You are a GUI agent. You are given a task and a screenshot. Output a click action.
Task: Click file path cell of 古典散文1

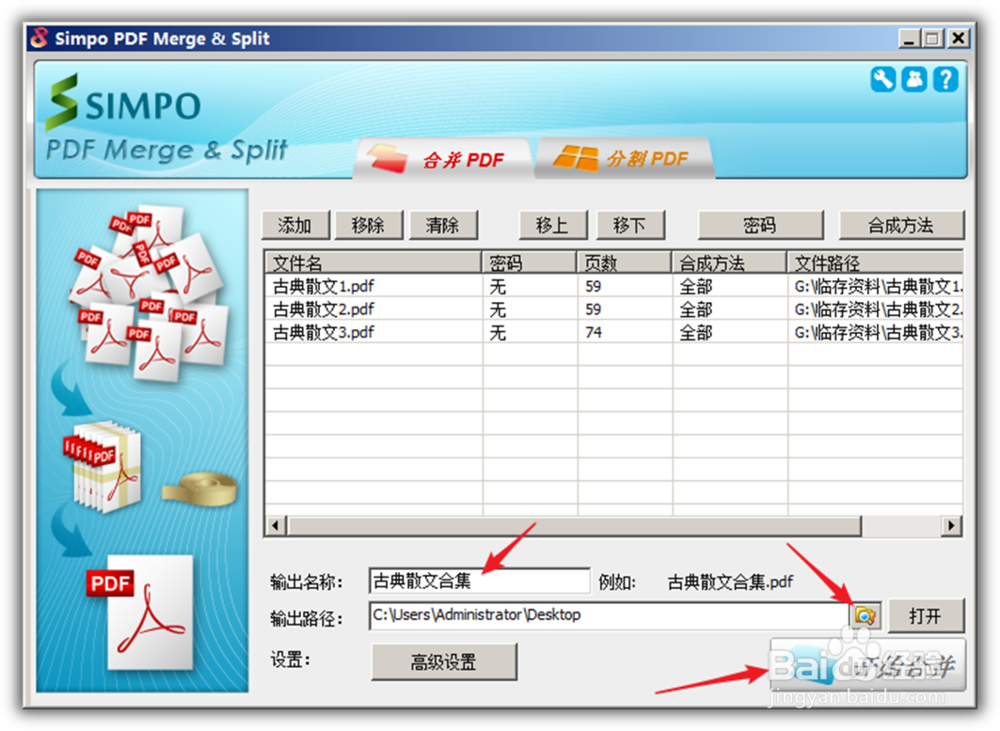tap(878, 286)
